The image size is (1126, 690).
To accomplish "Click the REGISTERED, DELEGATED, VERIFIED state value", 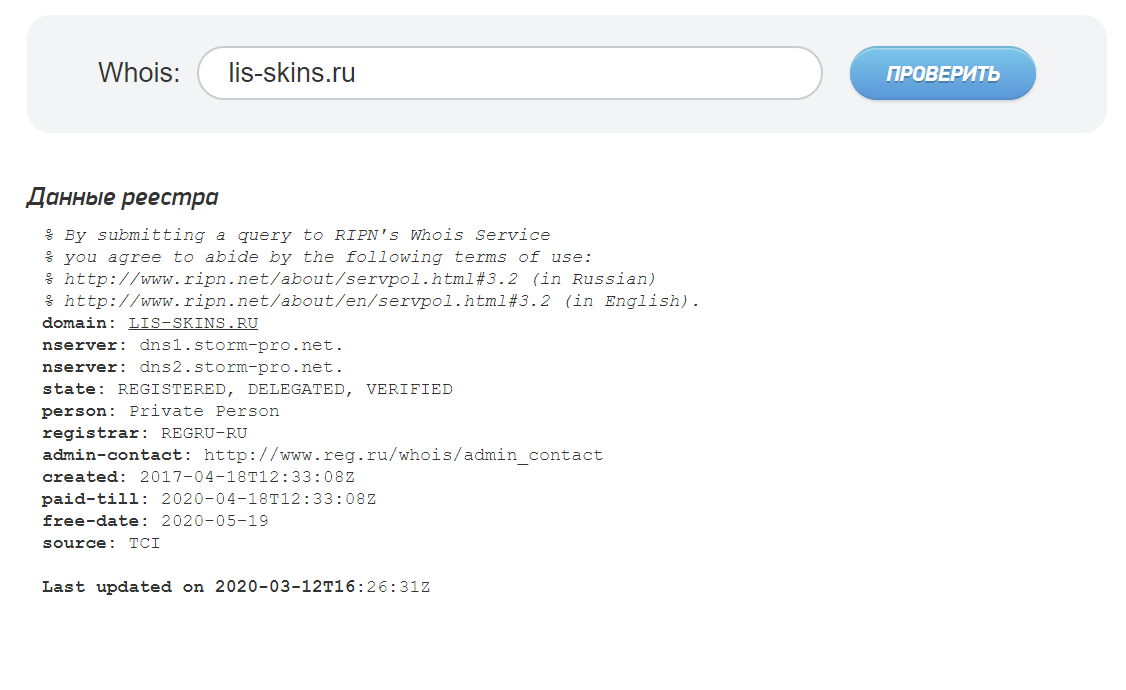I will coord(285,389).
